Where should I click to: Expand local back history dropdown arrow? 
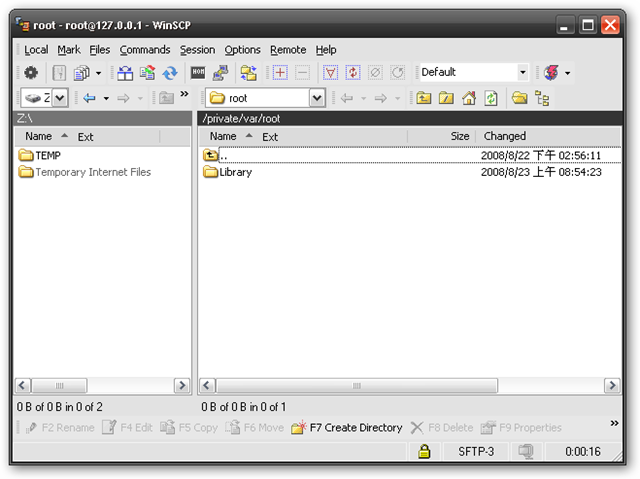tap(106, 98)
